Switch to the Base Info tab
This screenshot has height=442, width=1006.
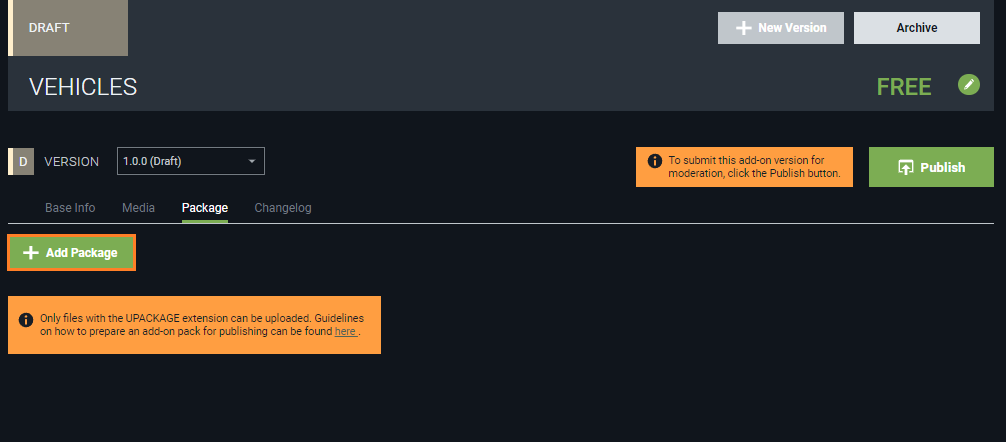pos(70,208)
